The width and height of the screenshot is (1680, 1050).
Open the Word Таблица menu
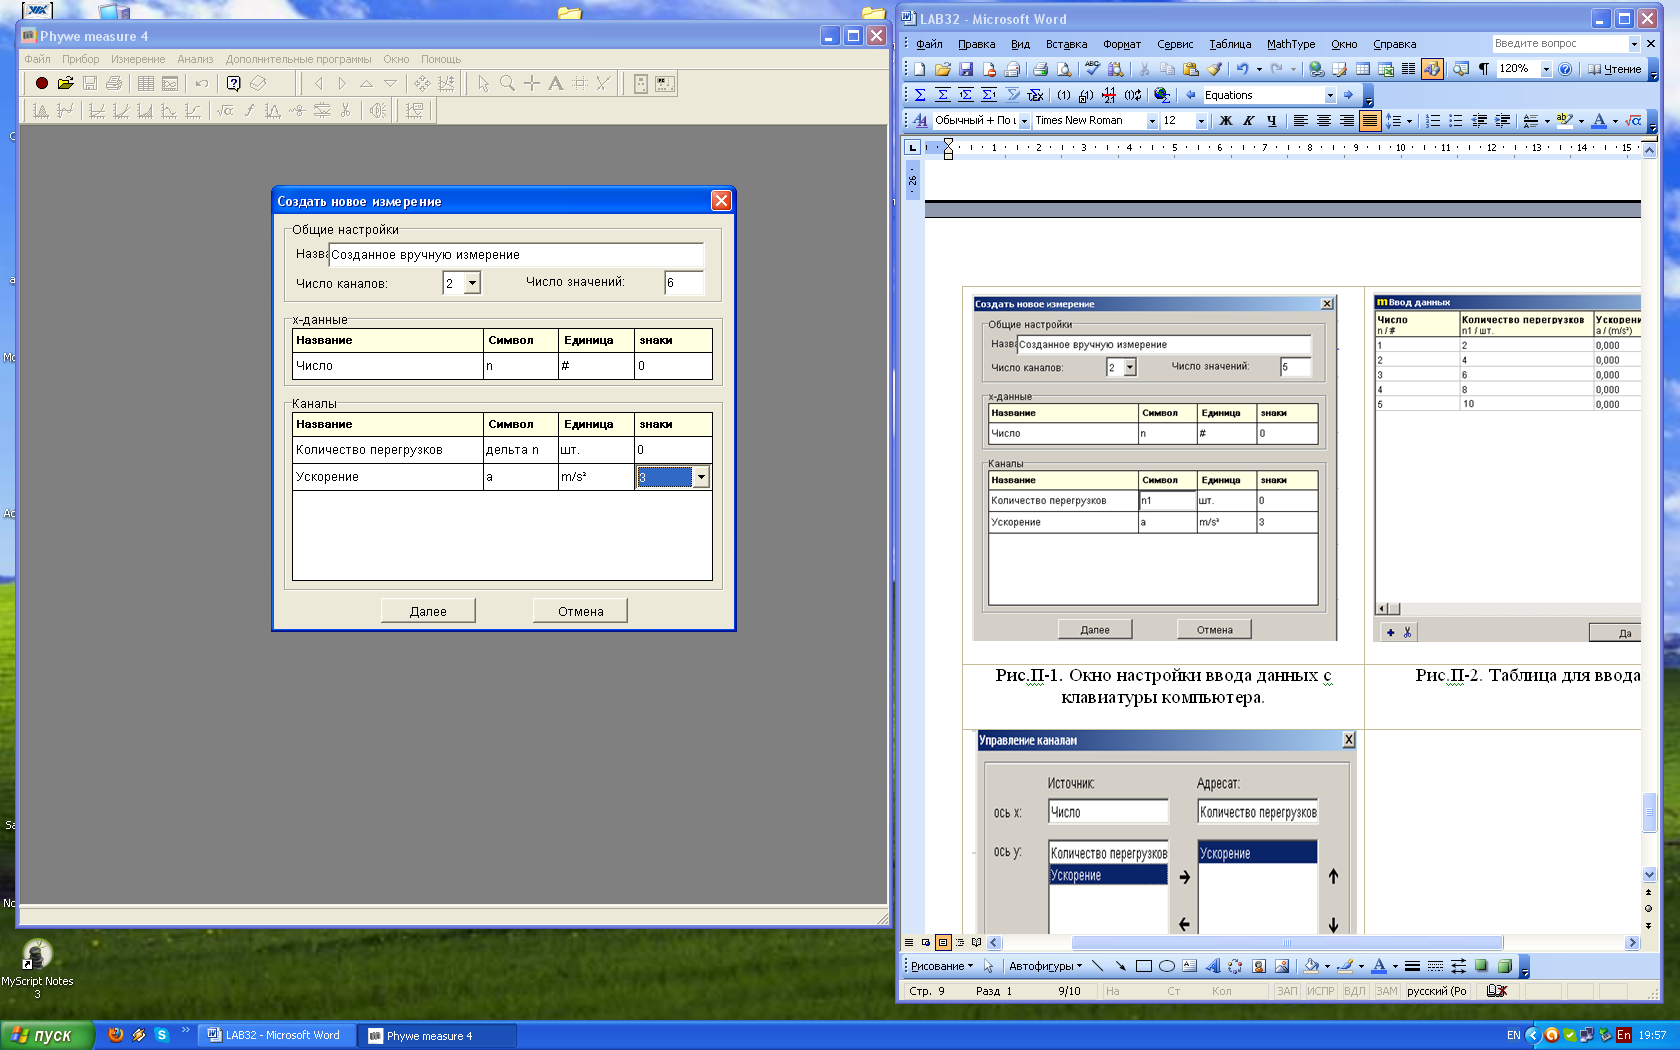coord(1230,44)
